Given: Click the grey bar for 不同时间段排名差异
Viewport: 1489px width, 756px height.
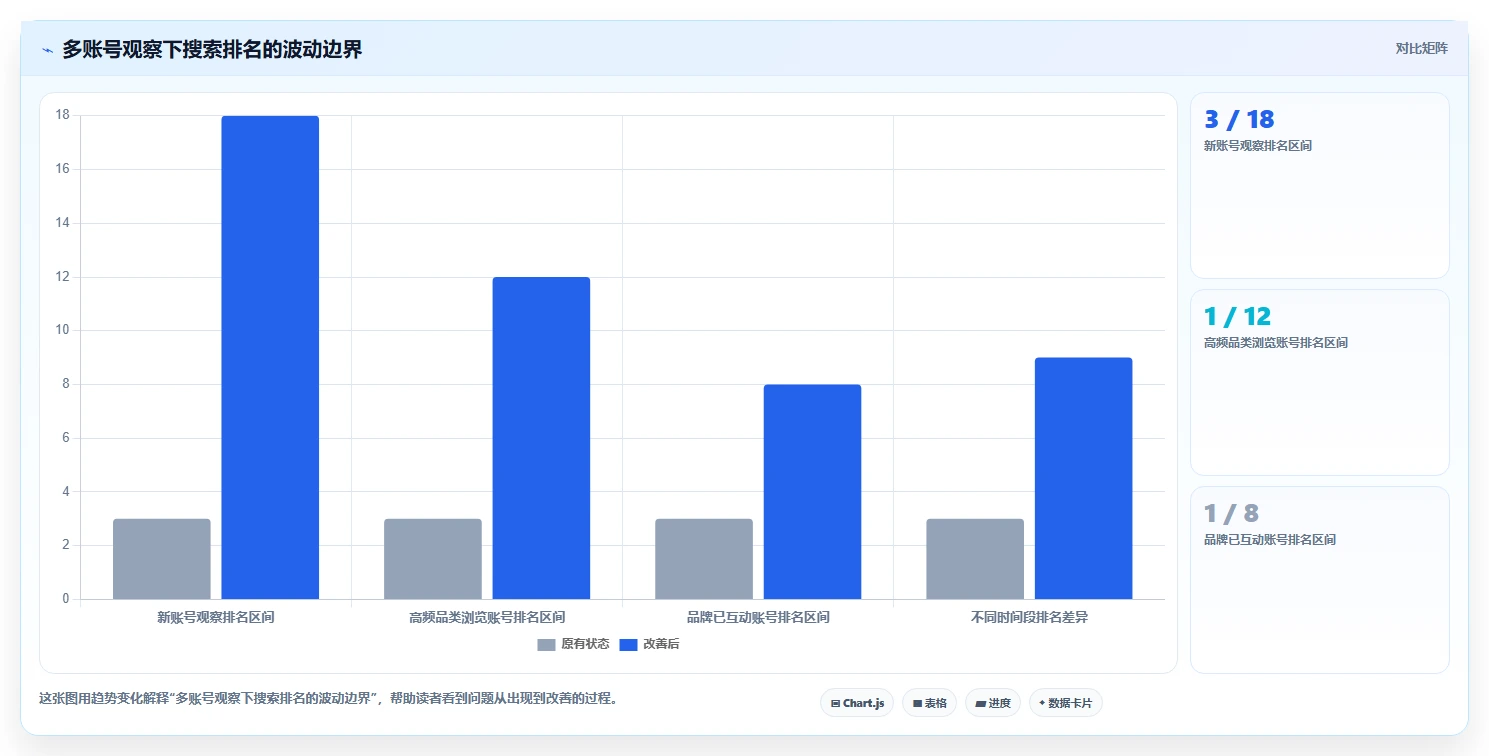Looking at the screenshot, I should coord(975,559).
